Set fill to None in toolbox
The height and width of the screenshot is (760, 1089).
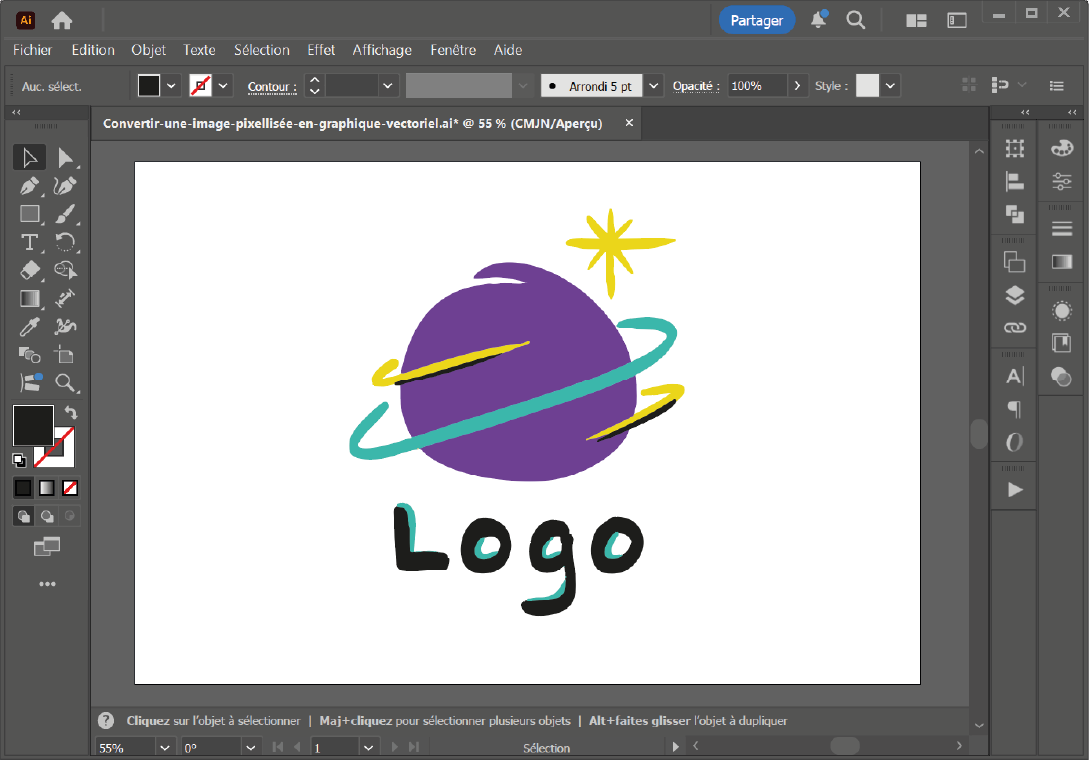click(x=70, y=488)
